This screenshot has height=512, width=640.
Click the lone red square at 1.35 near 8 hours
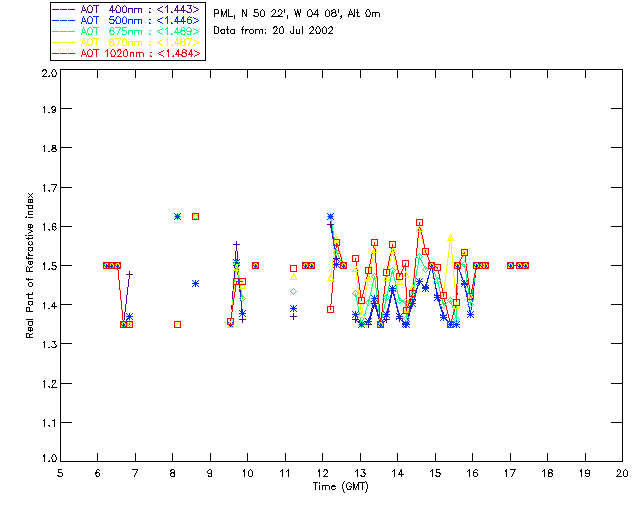click(177, 325)
